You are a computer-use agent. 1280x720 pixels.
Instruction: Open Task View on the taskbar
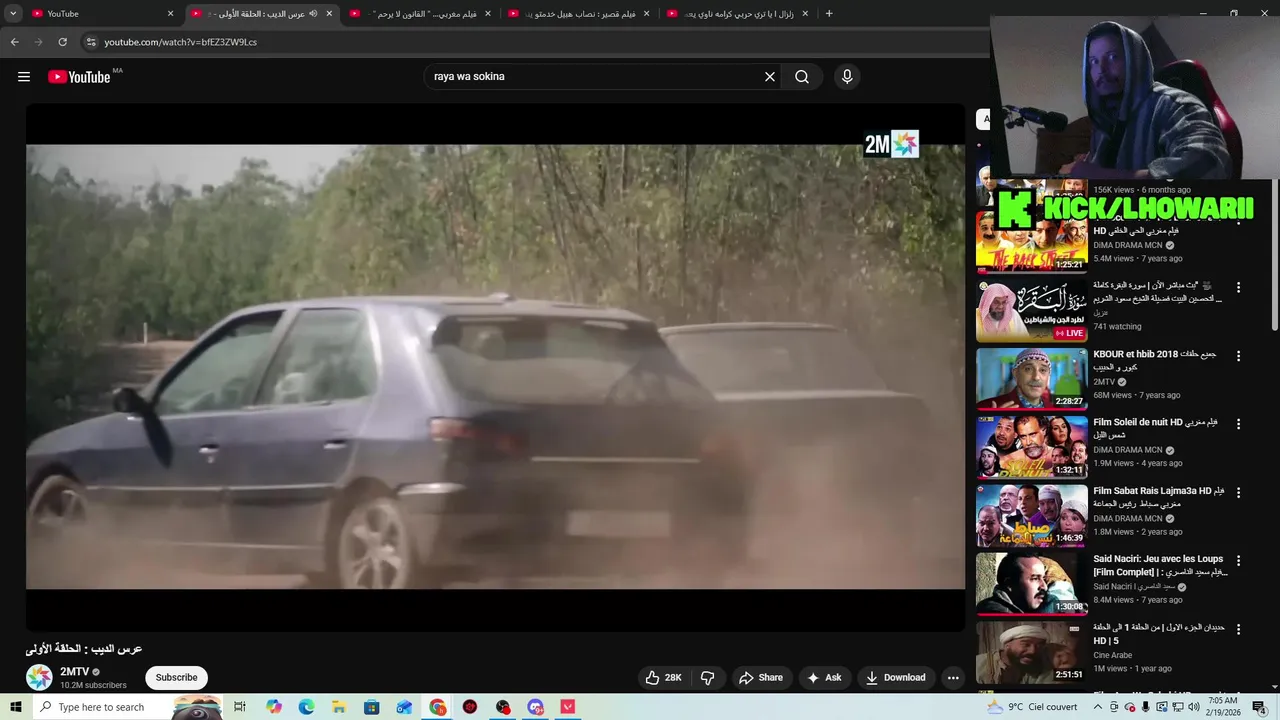coord(240,707)
